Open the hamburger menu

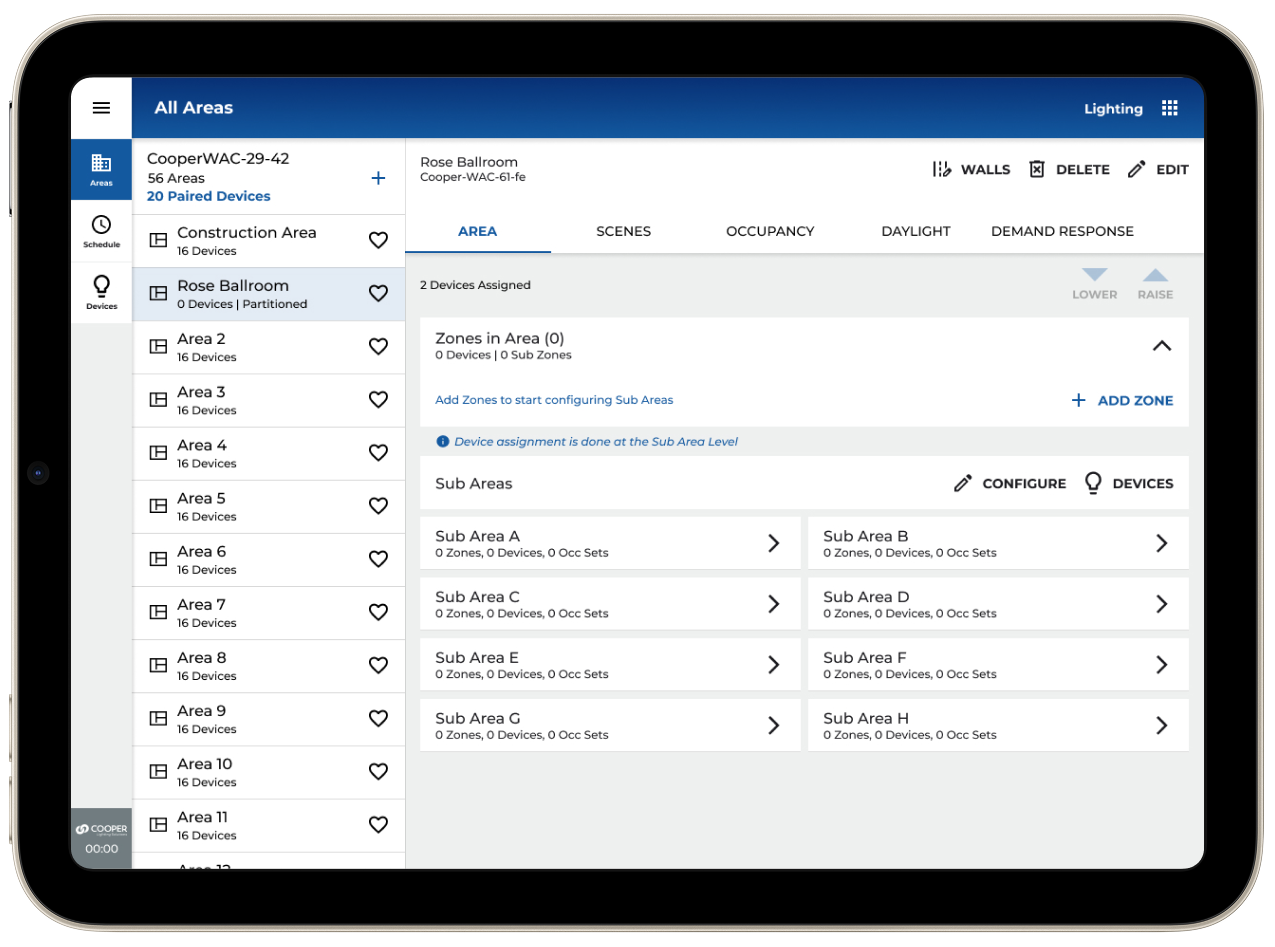point(101,108)
